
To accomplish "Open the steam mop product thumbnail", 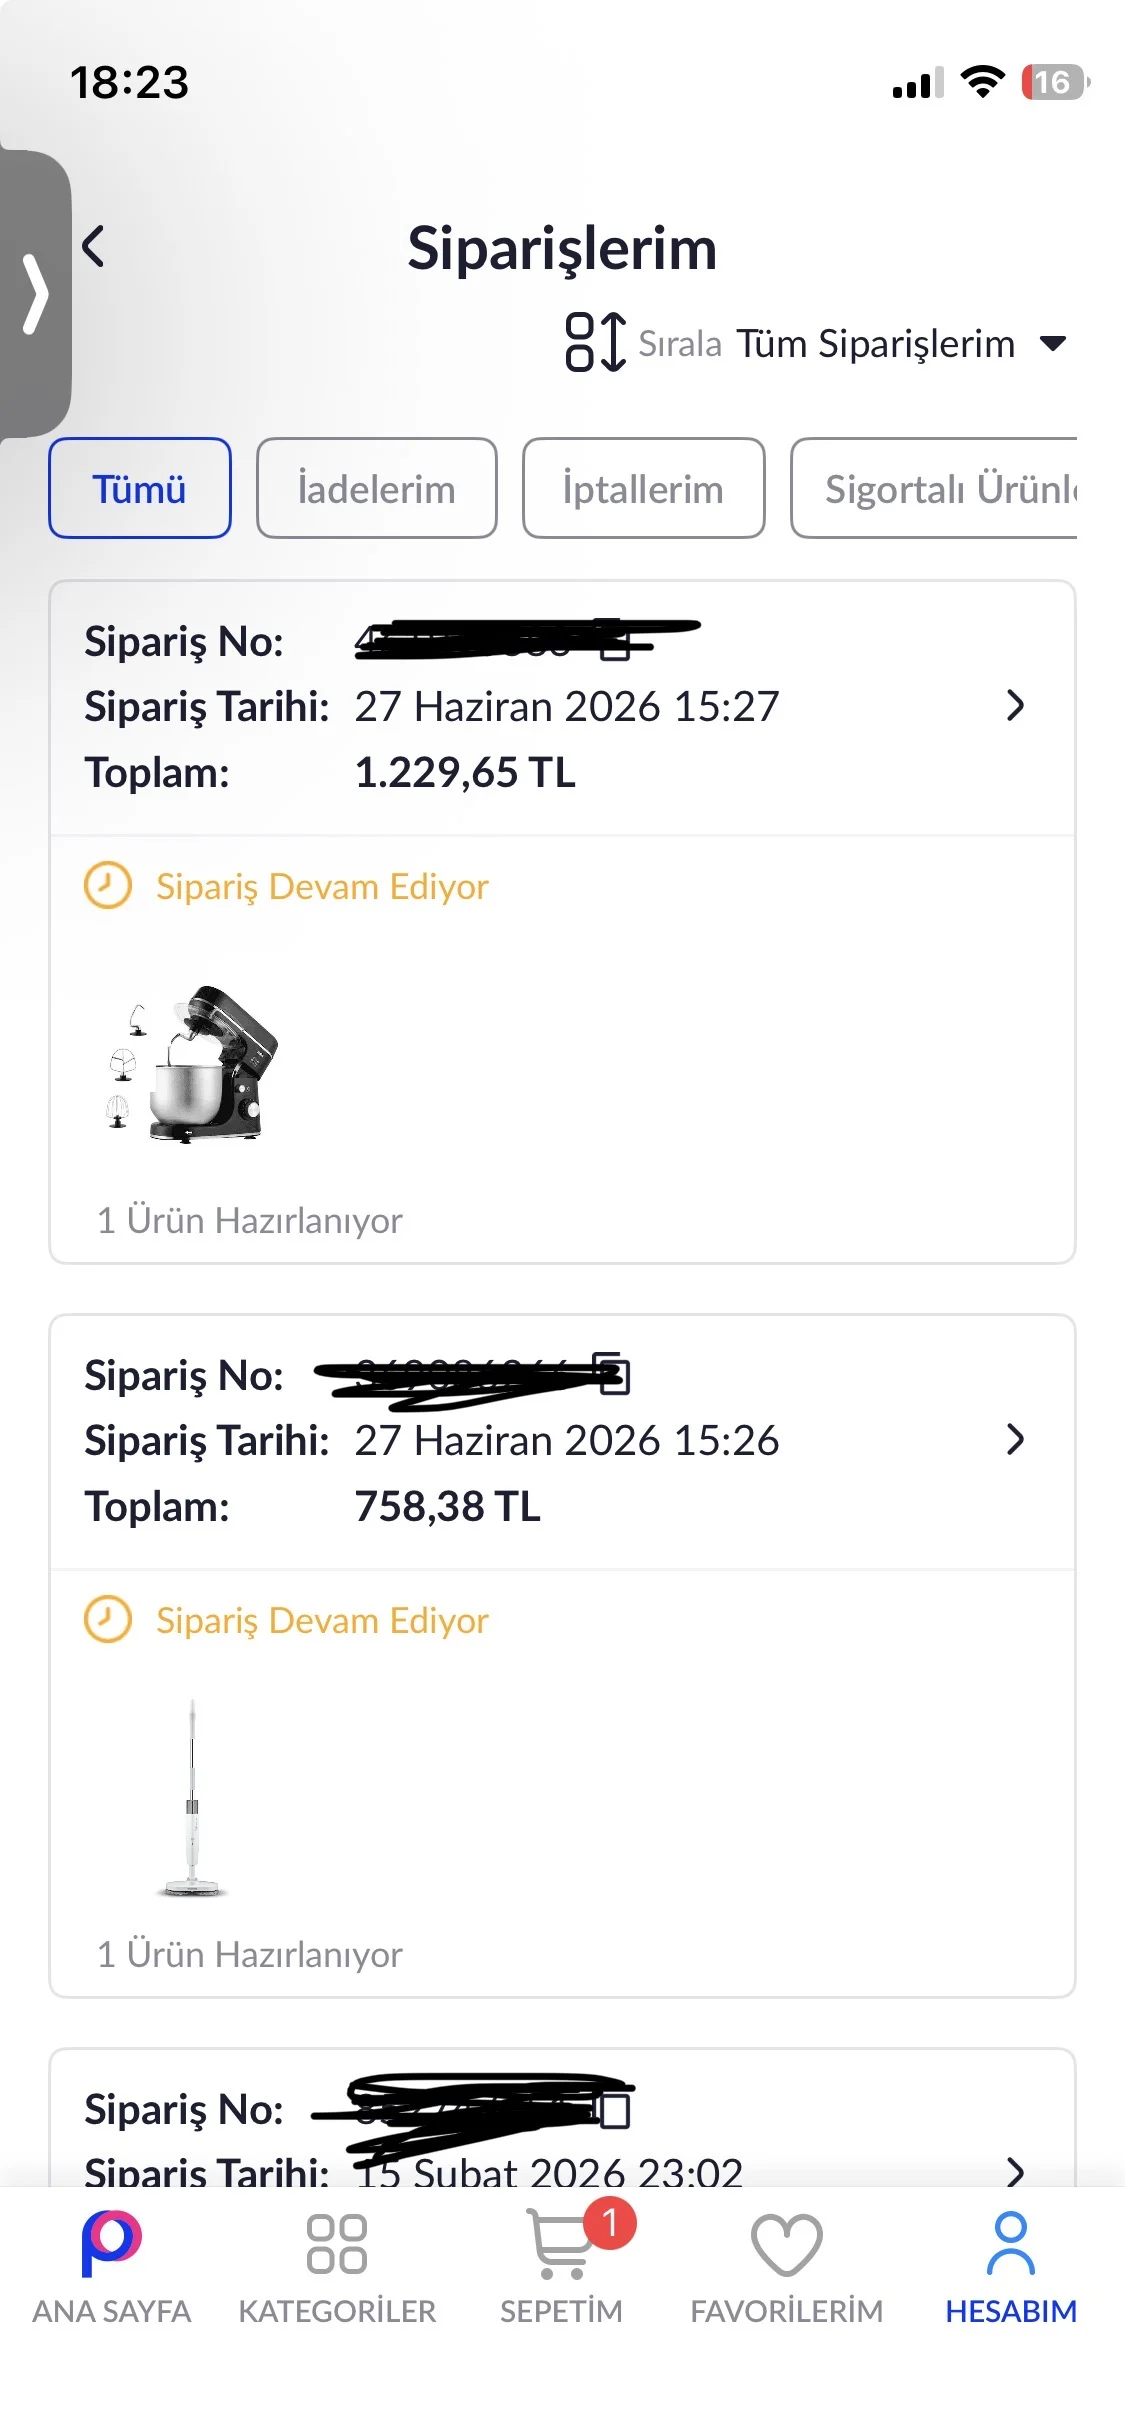I will pos(192,1797).
